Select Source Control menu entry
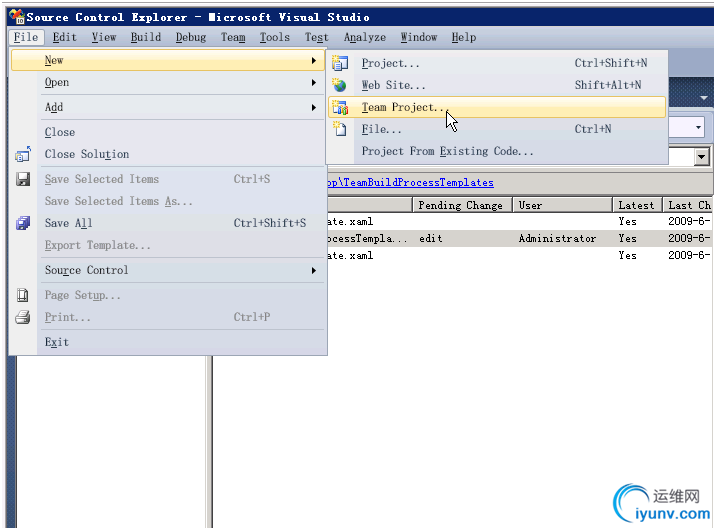This screenshot has height=530, width=716. pyautogui.click(x=168, y=270)
